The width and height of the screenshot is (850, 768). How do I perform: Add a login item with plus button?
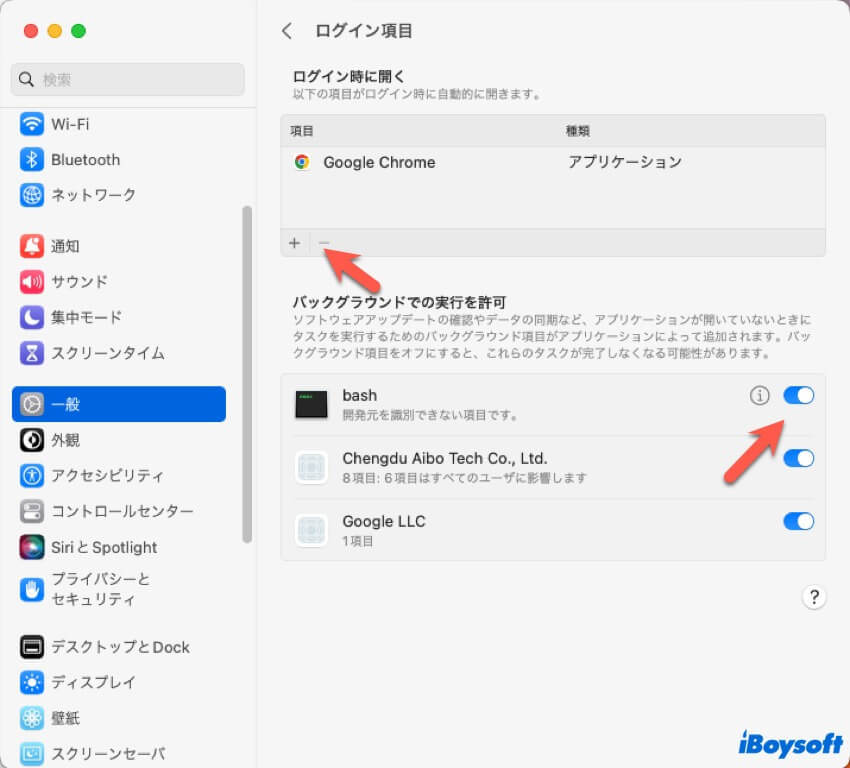(x=294, y=243)
